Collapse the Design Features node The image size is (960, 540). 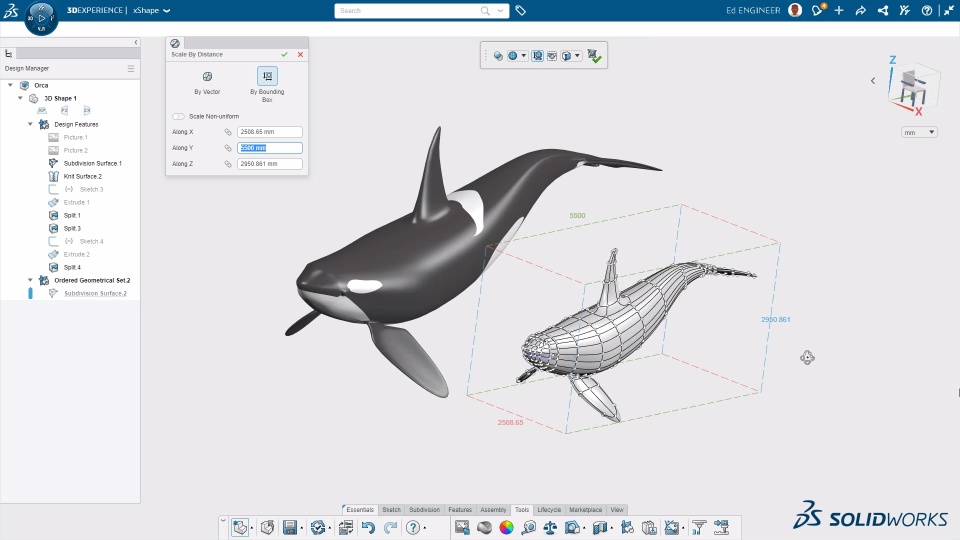click(30, 124)
